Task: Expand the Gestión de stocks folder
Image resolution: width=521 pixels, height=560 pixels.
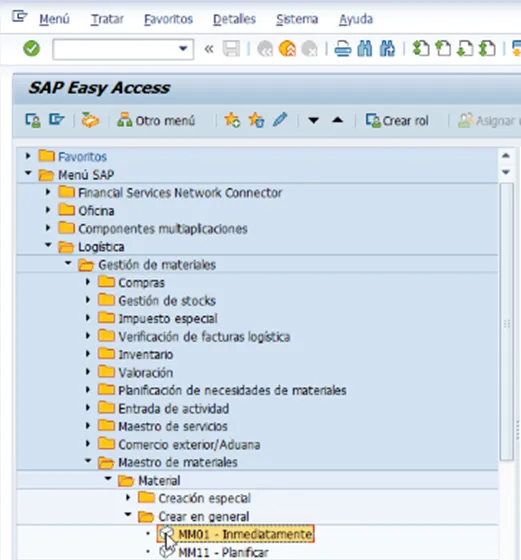Action: tap(88, 300)
